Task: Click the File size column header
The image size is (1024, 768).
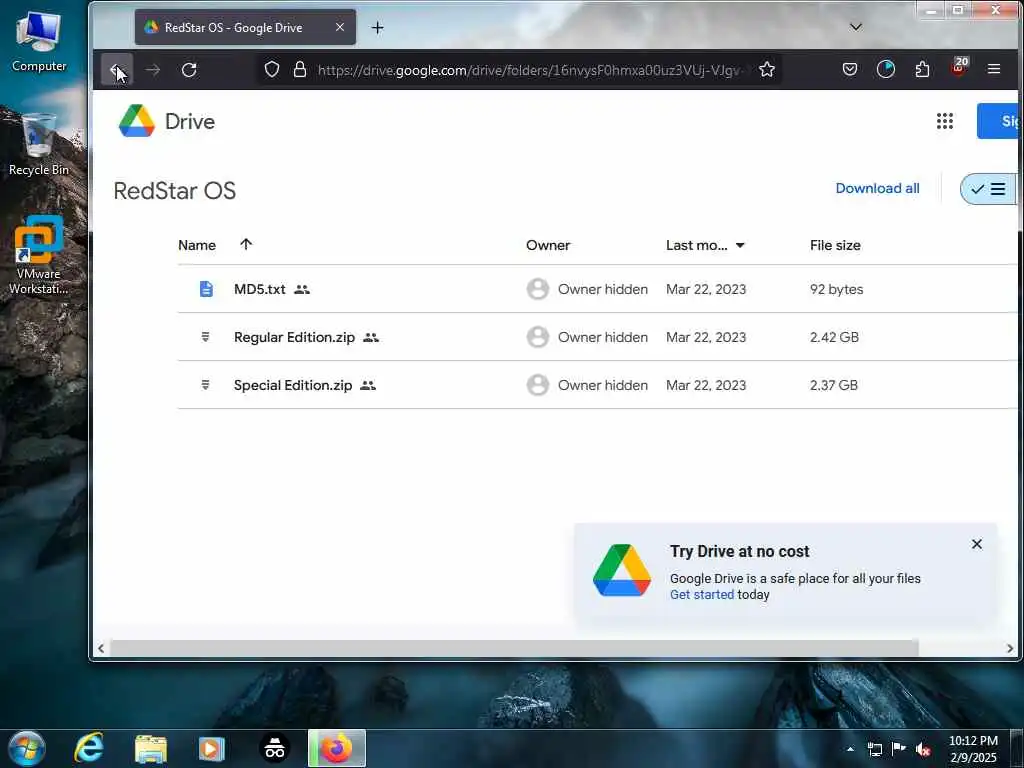Action: click(835, 245)
